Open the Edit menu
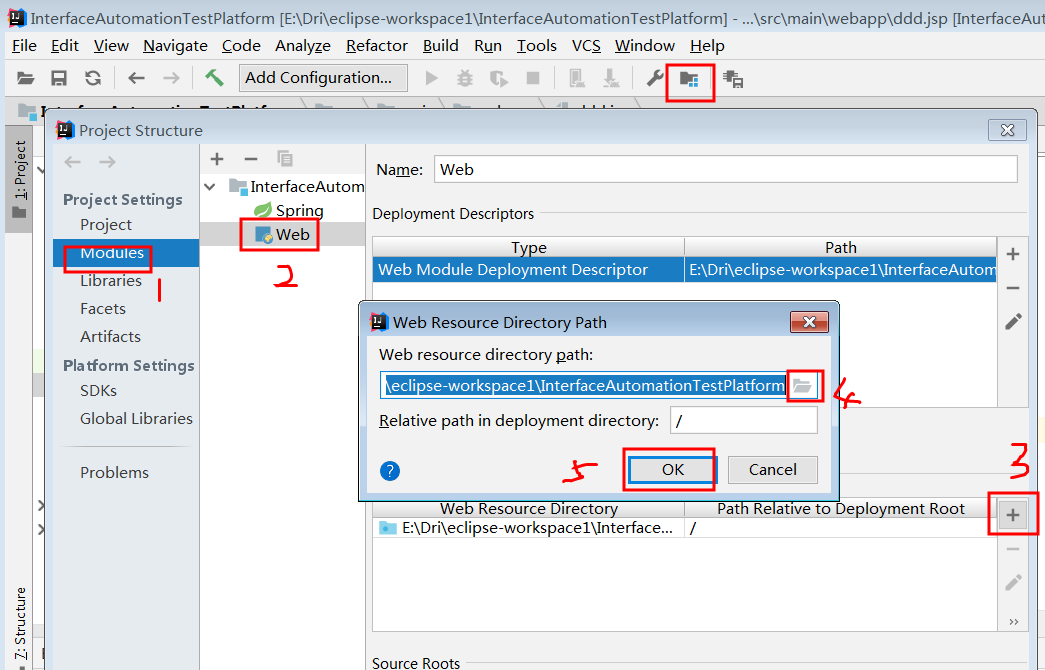 point(65,45)
